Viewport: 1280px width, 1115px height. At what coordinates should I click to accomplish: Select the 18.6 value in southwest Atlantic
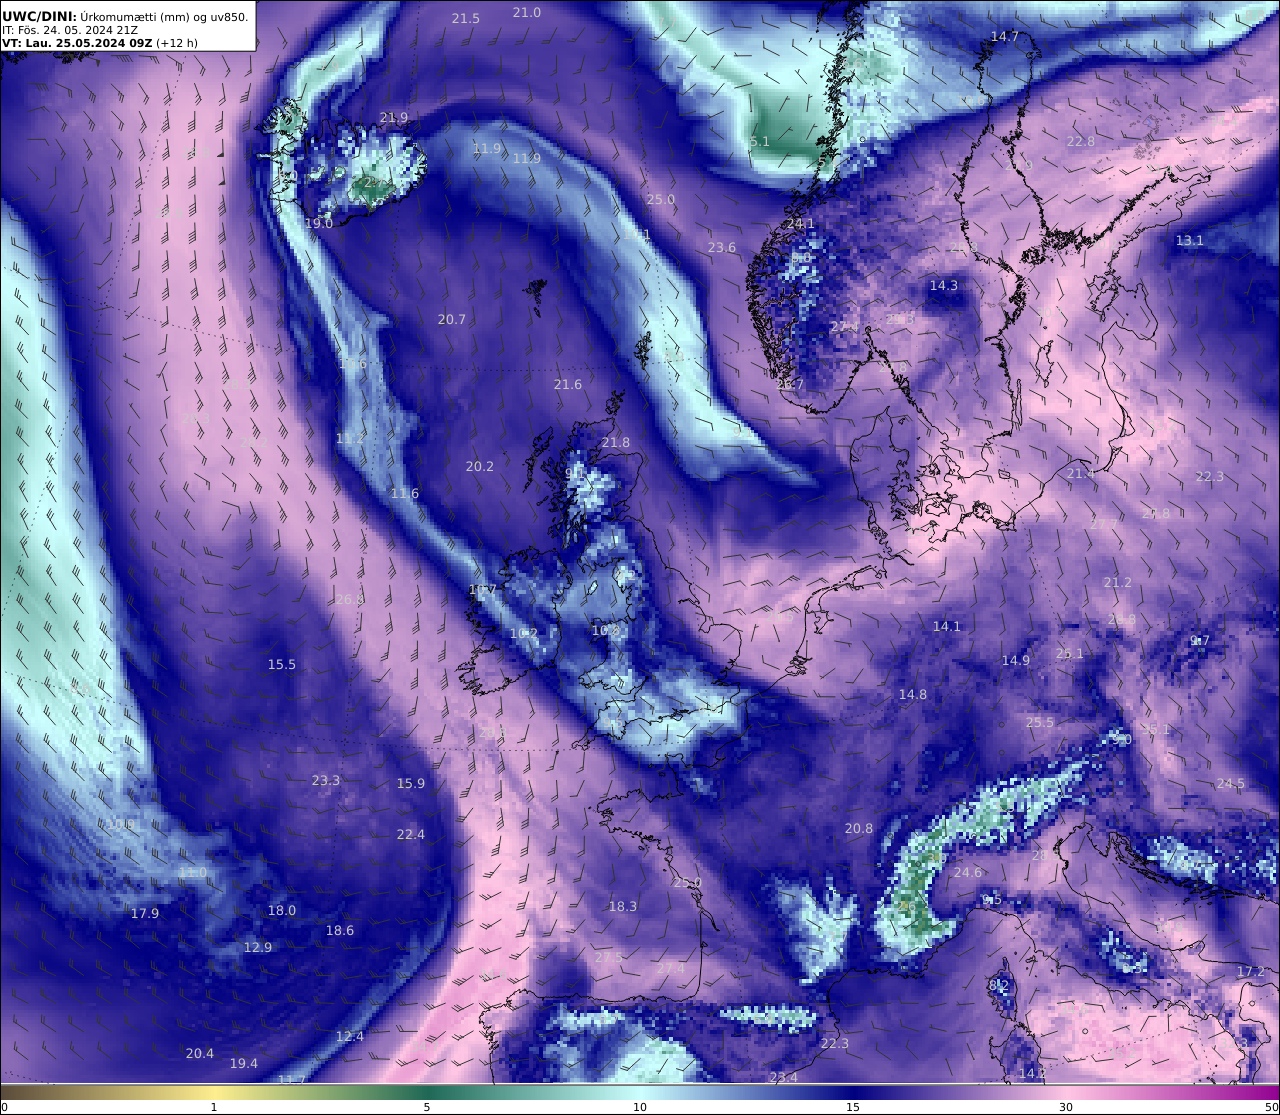(340, 930)
